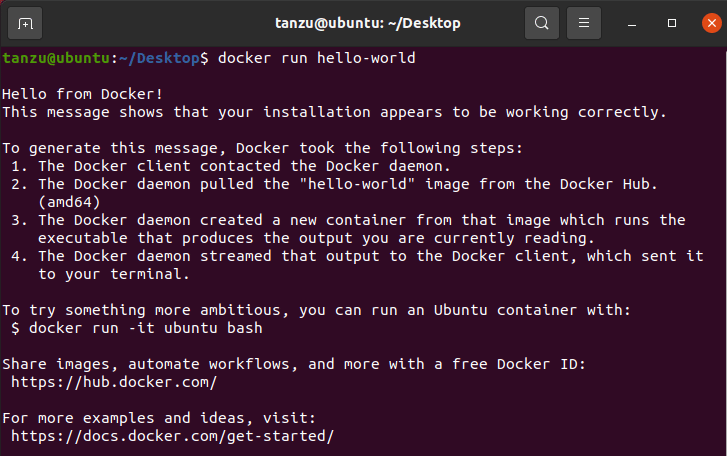Open a new terminal tab
The width and height of the screenshot is (727, 456).
tap(25, 23)
